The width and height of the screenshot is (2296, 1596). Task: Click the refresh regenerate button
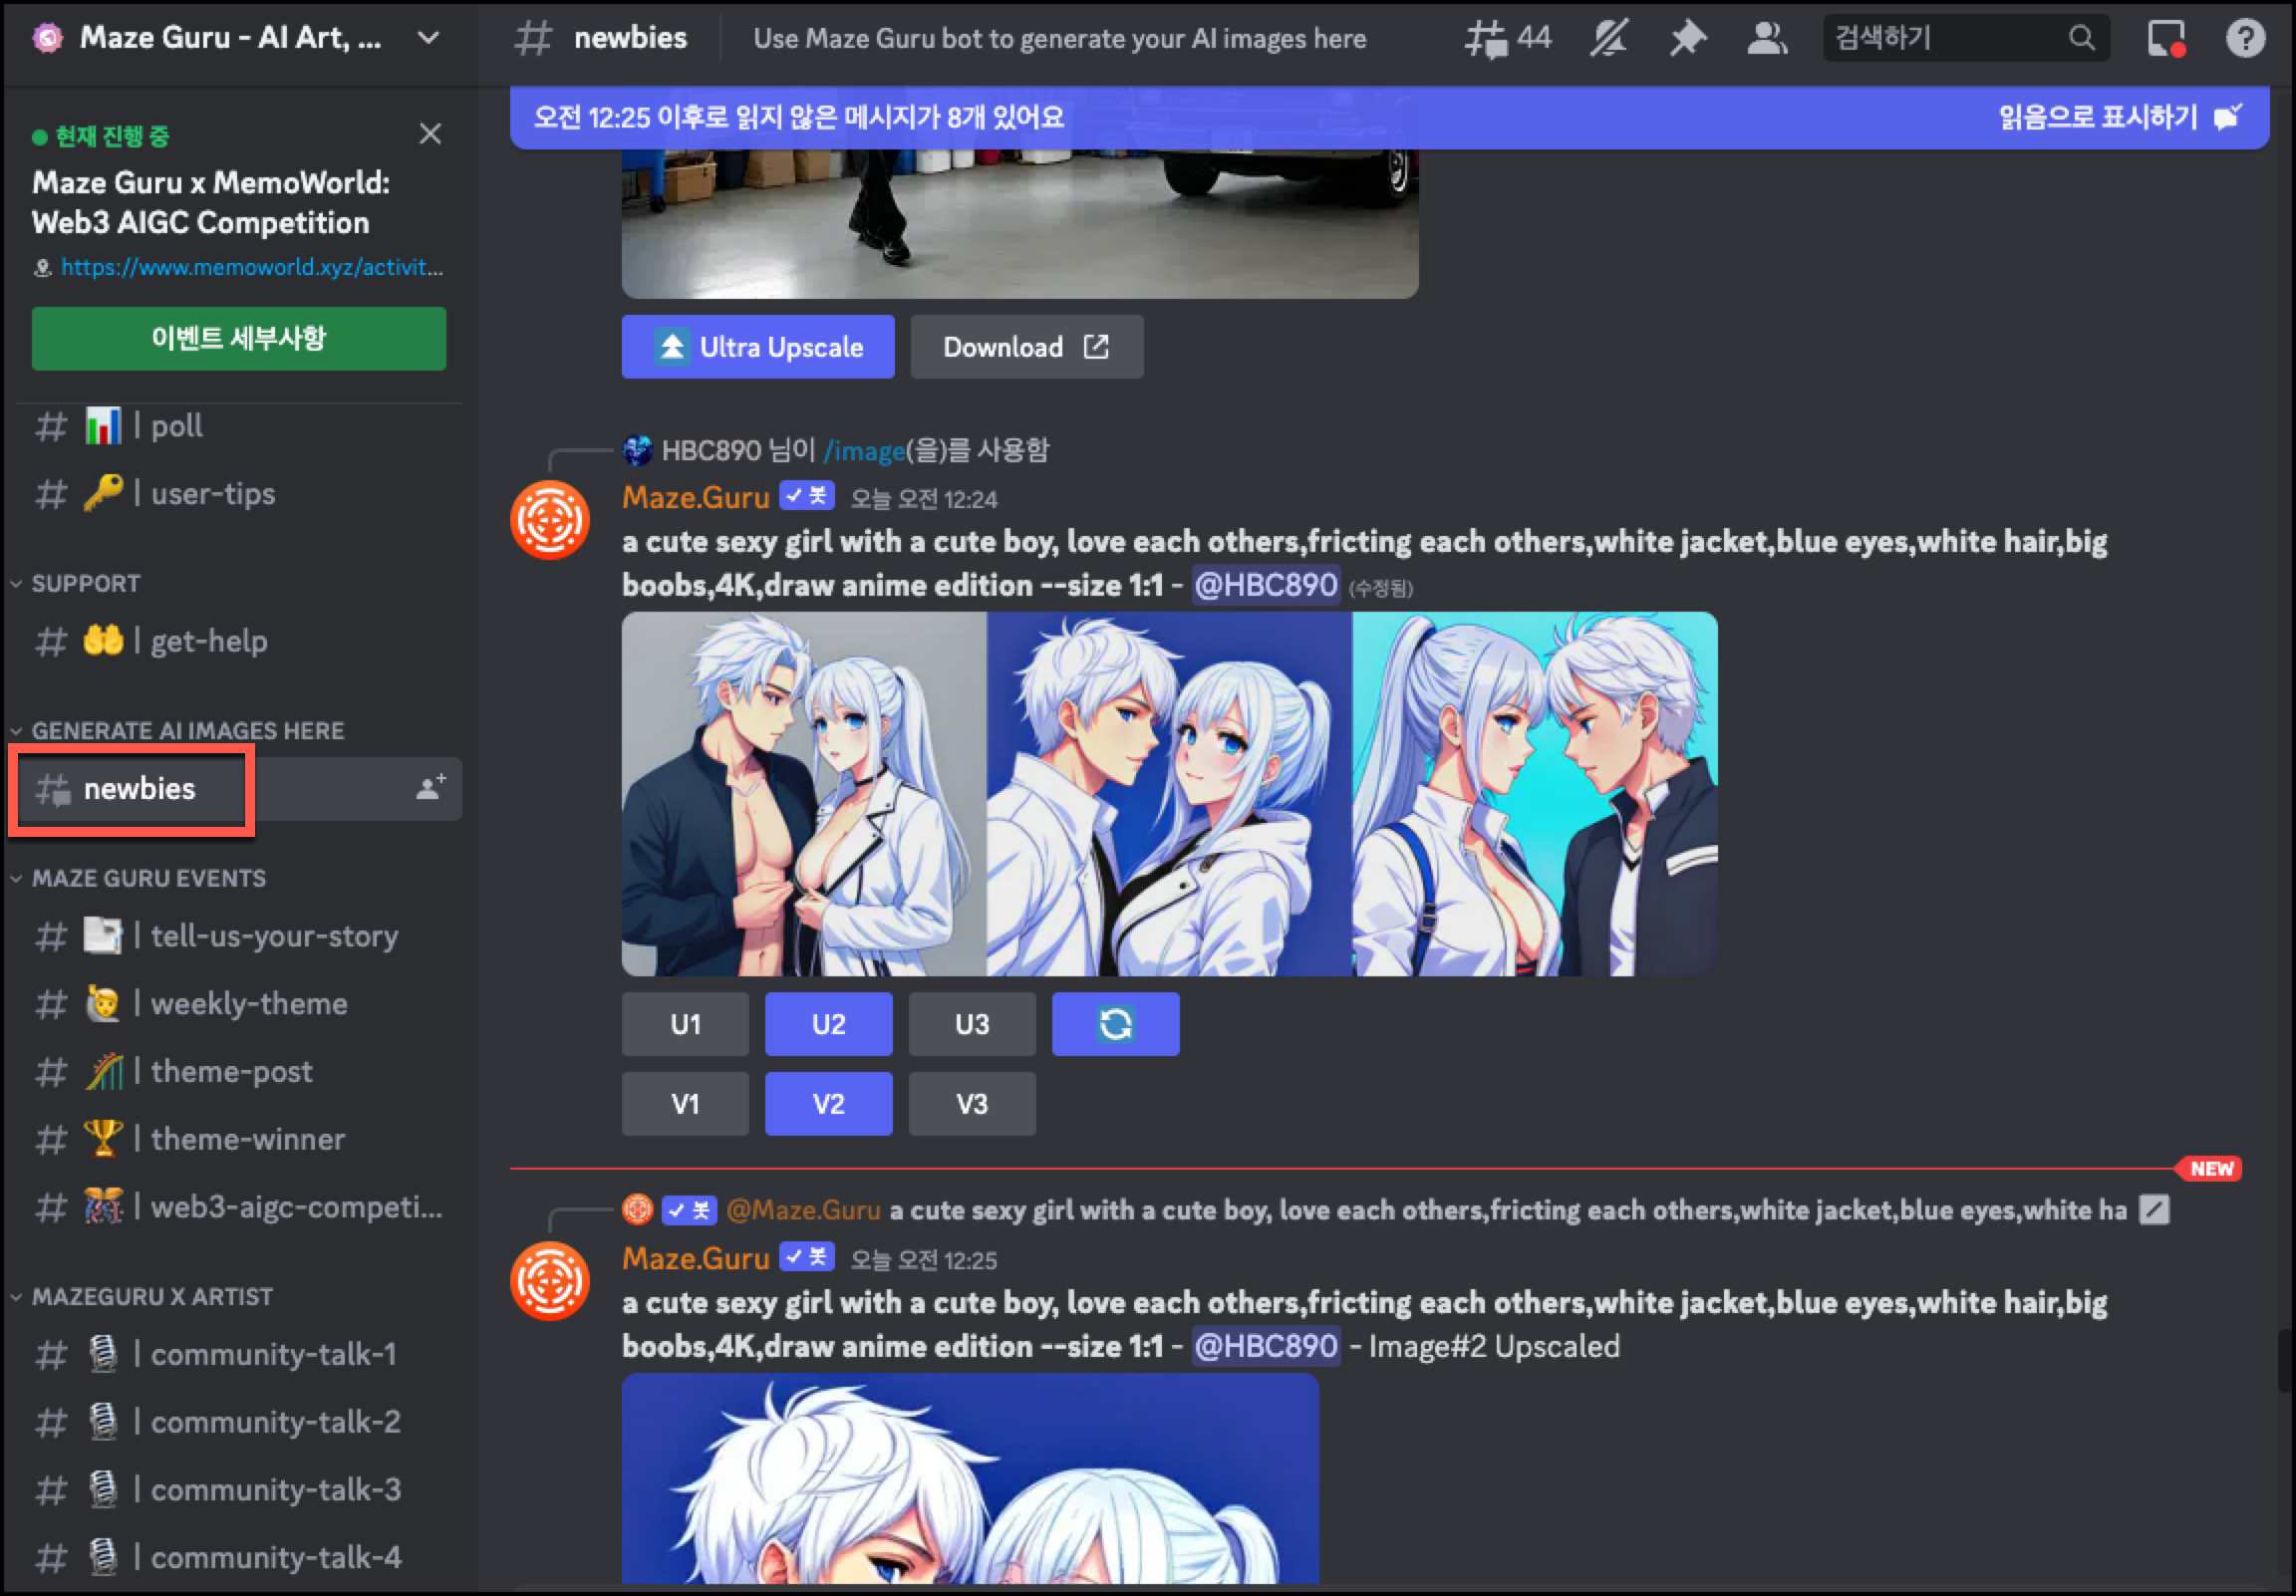coord(1115,1024)
